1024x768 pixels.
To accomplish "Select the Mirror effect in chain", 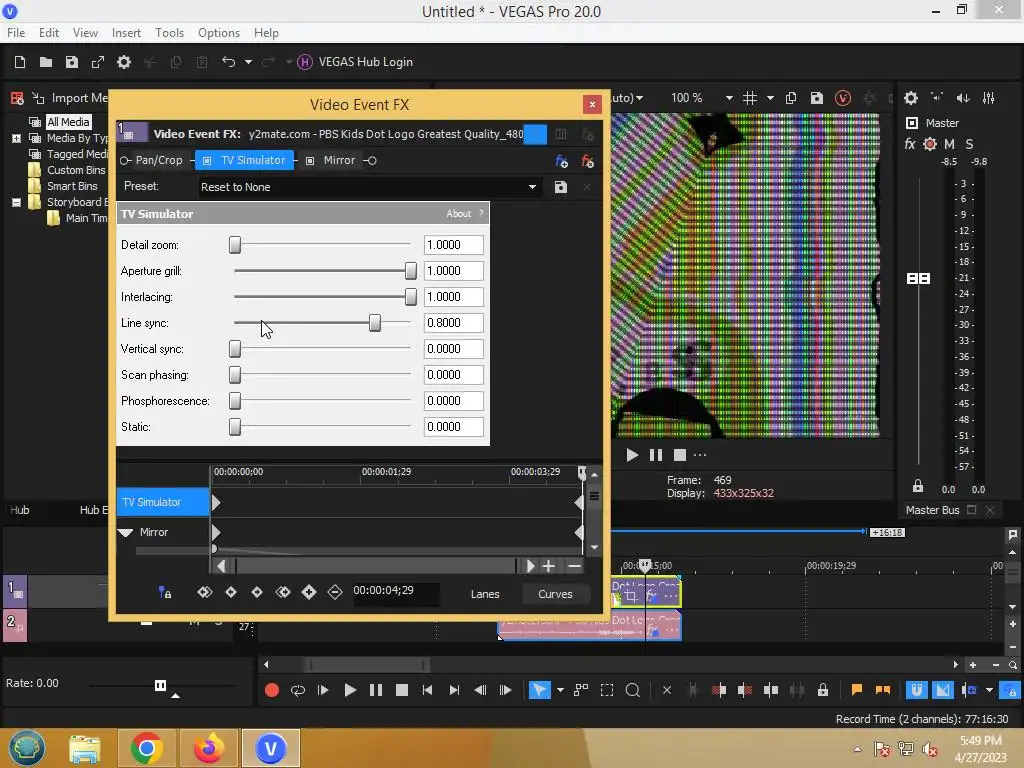I will click(339, 161).
